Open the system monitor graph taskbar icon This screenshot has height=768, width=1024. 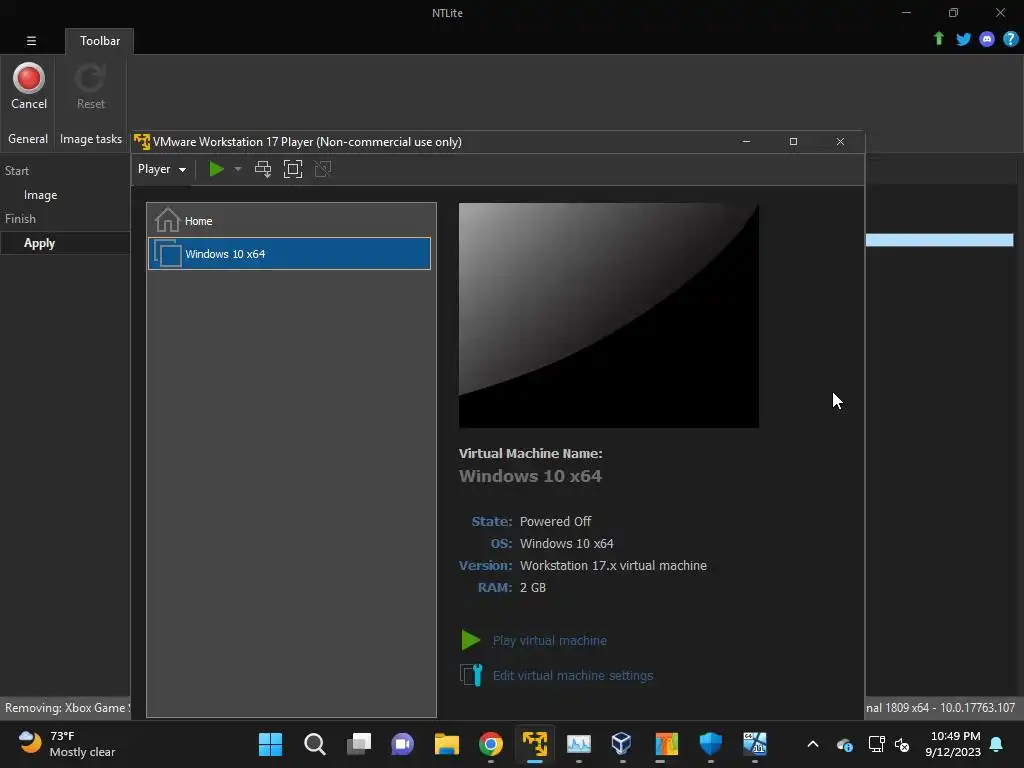579,744
